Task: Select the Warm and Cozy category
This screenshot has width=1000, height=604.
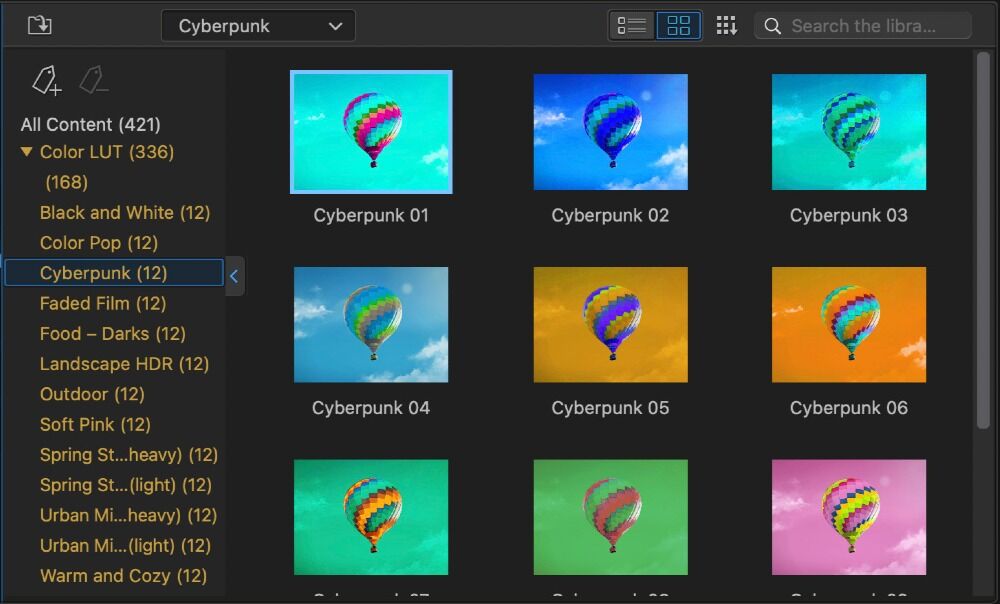Action: pos(123,576)
